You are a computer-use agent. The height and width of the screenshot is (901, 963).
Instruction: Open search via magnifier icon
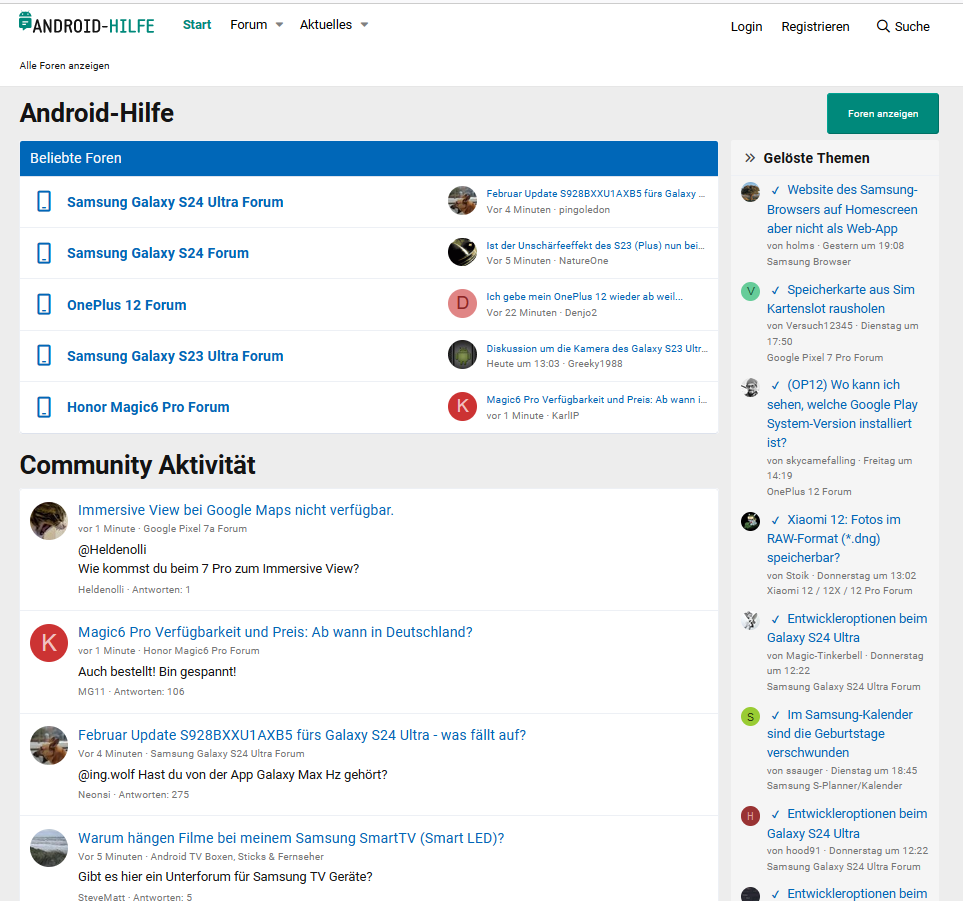pyautogui.click(x=883, y=26)
